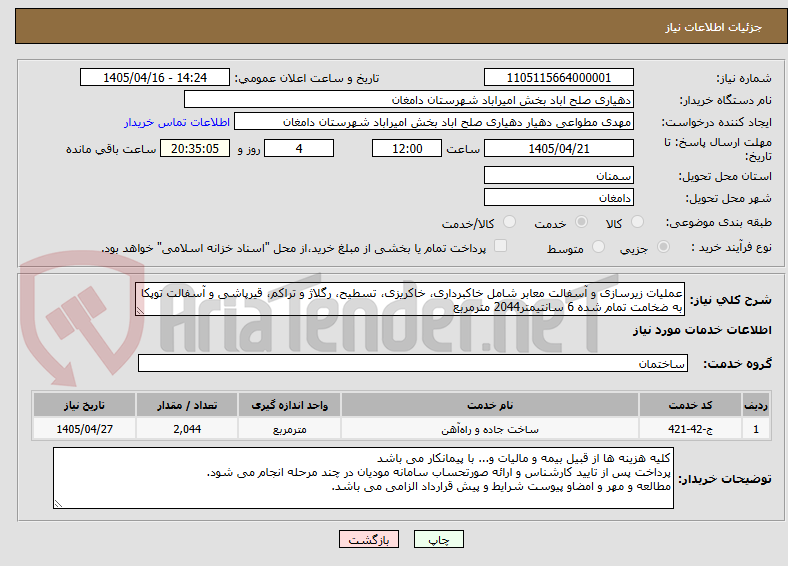Click the city field دامغان

pos(558,198)
